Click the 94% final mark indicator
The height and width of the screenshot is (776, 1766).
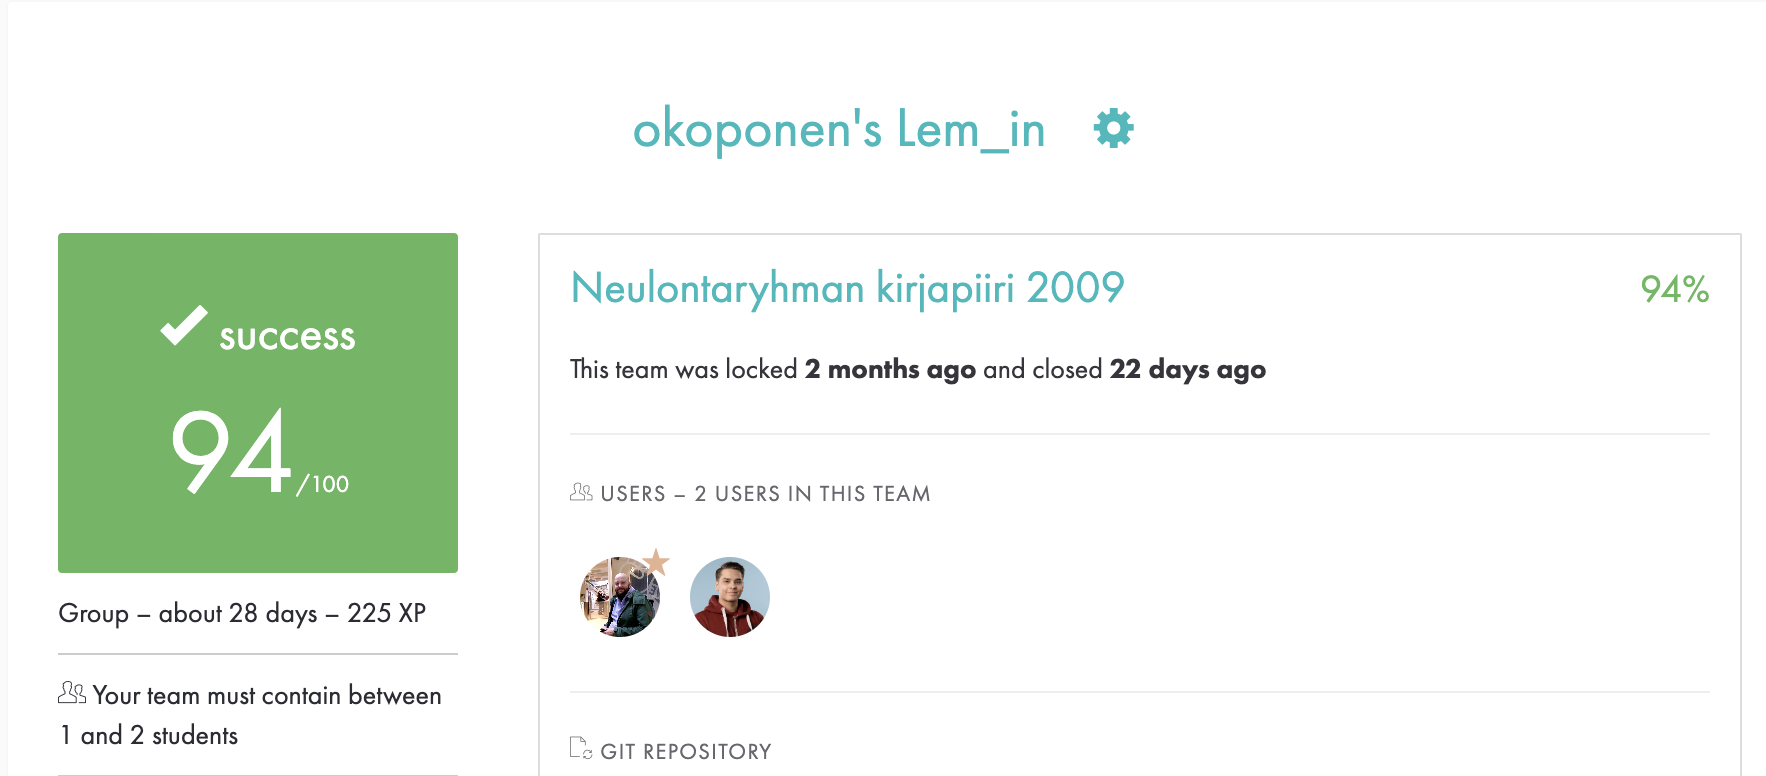pos(1674,289)
